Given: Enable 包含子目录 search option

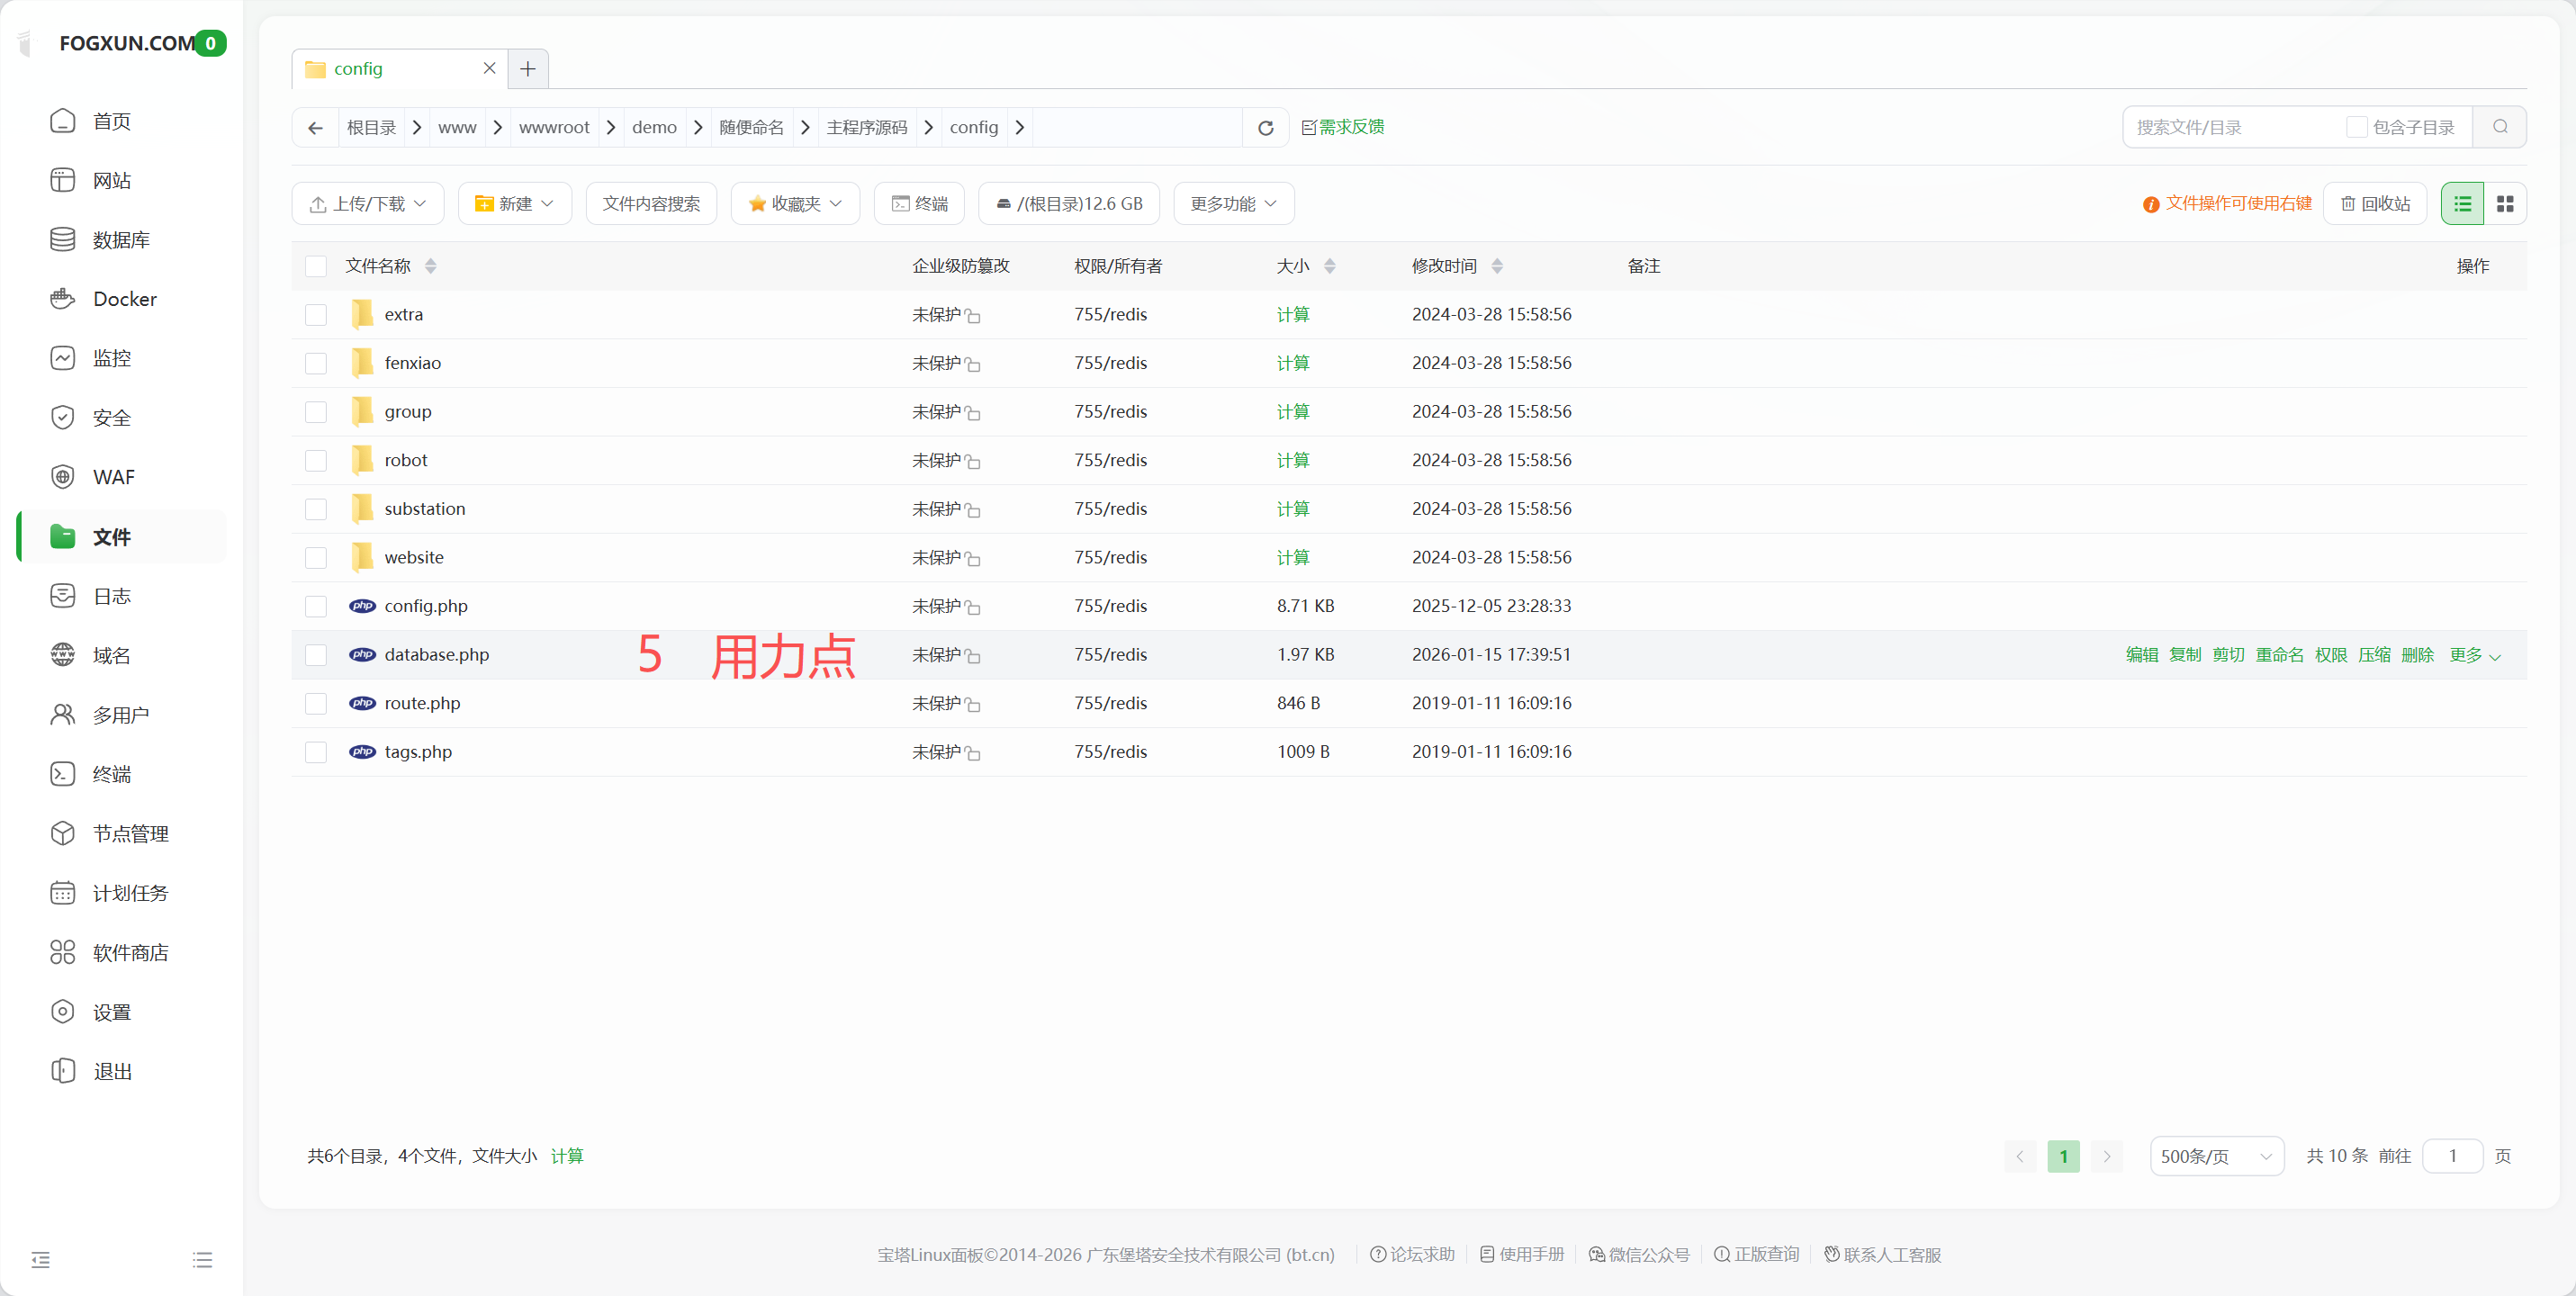Looking at the screenshot, I should click(x=2358, y=127).
